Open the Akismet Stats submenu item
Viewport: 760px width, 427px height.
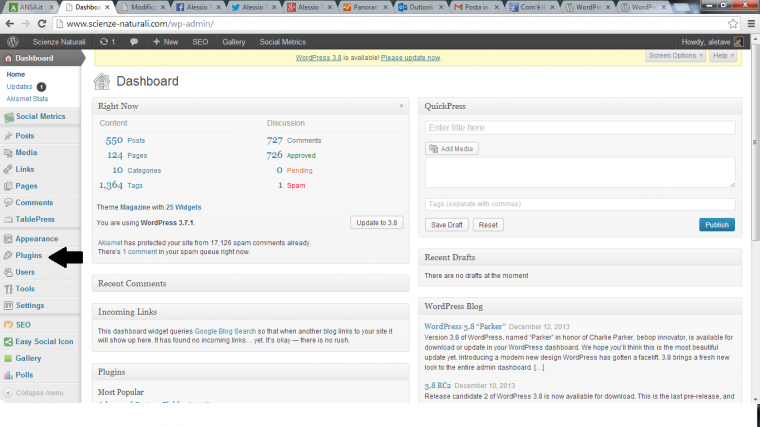click(x=27, y=99)
